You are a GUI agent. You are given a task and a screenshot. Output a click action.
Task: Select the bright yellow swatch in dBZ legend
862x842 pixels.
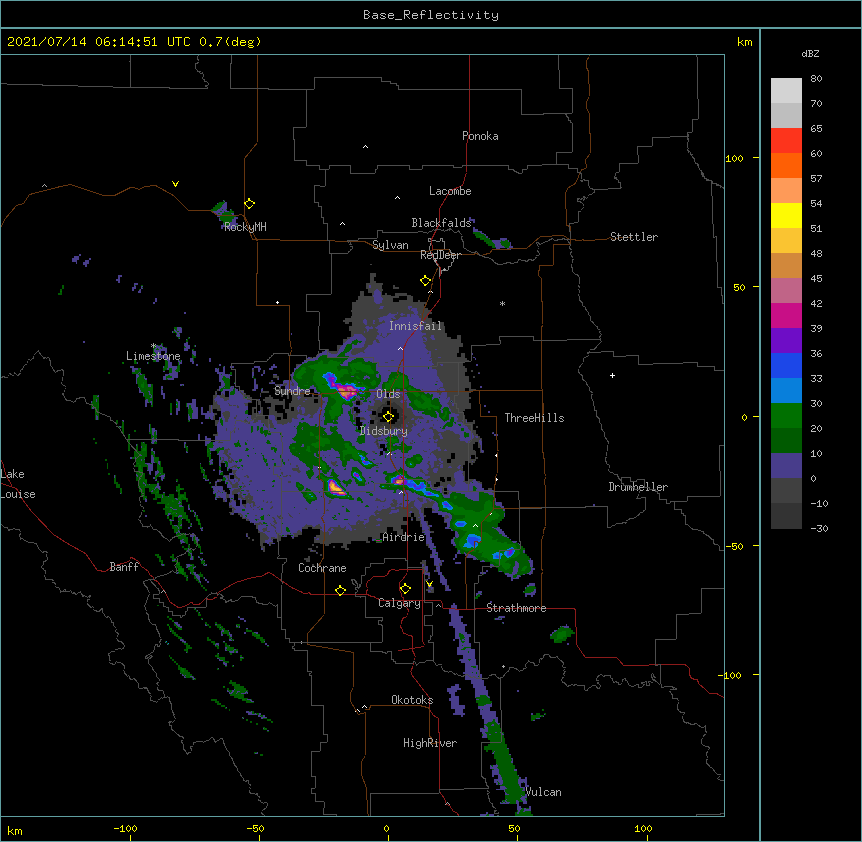point(786,215)
